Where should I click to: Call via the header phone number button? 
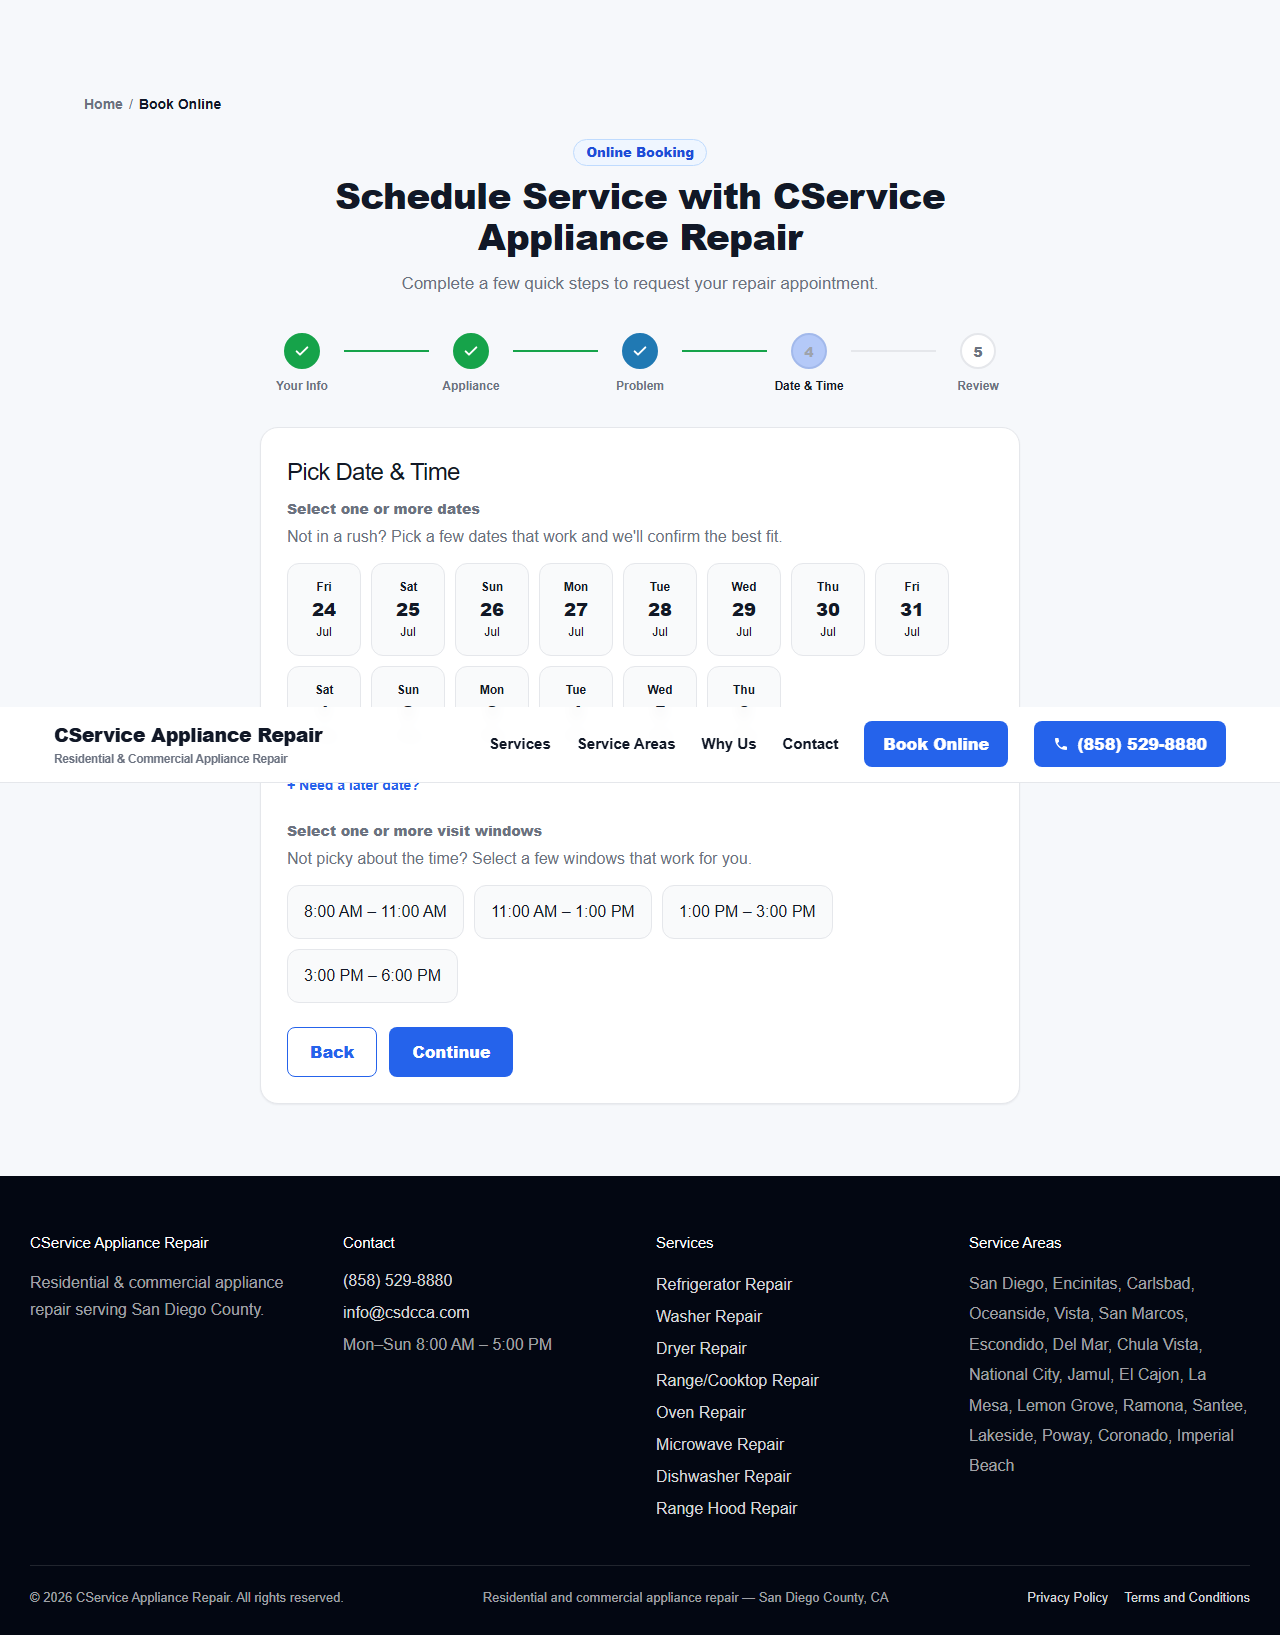1130,744
